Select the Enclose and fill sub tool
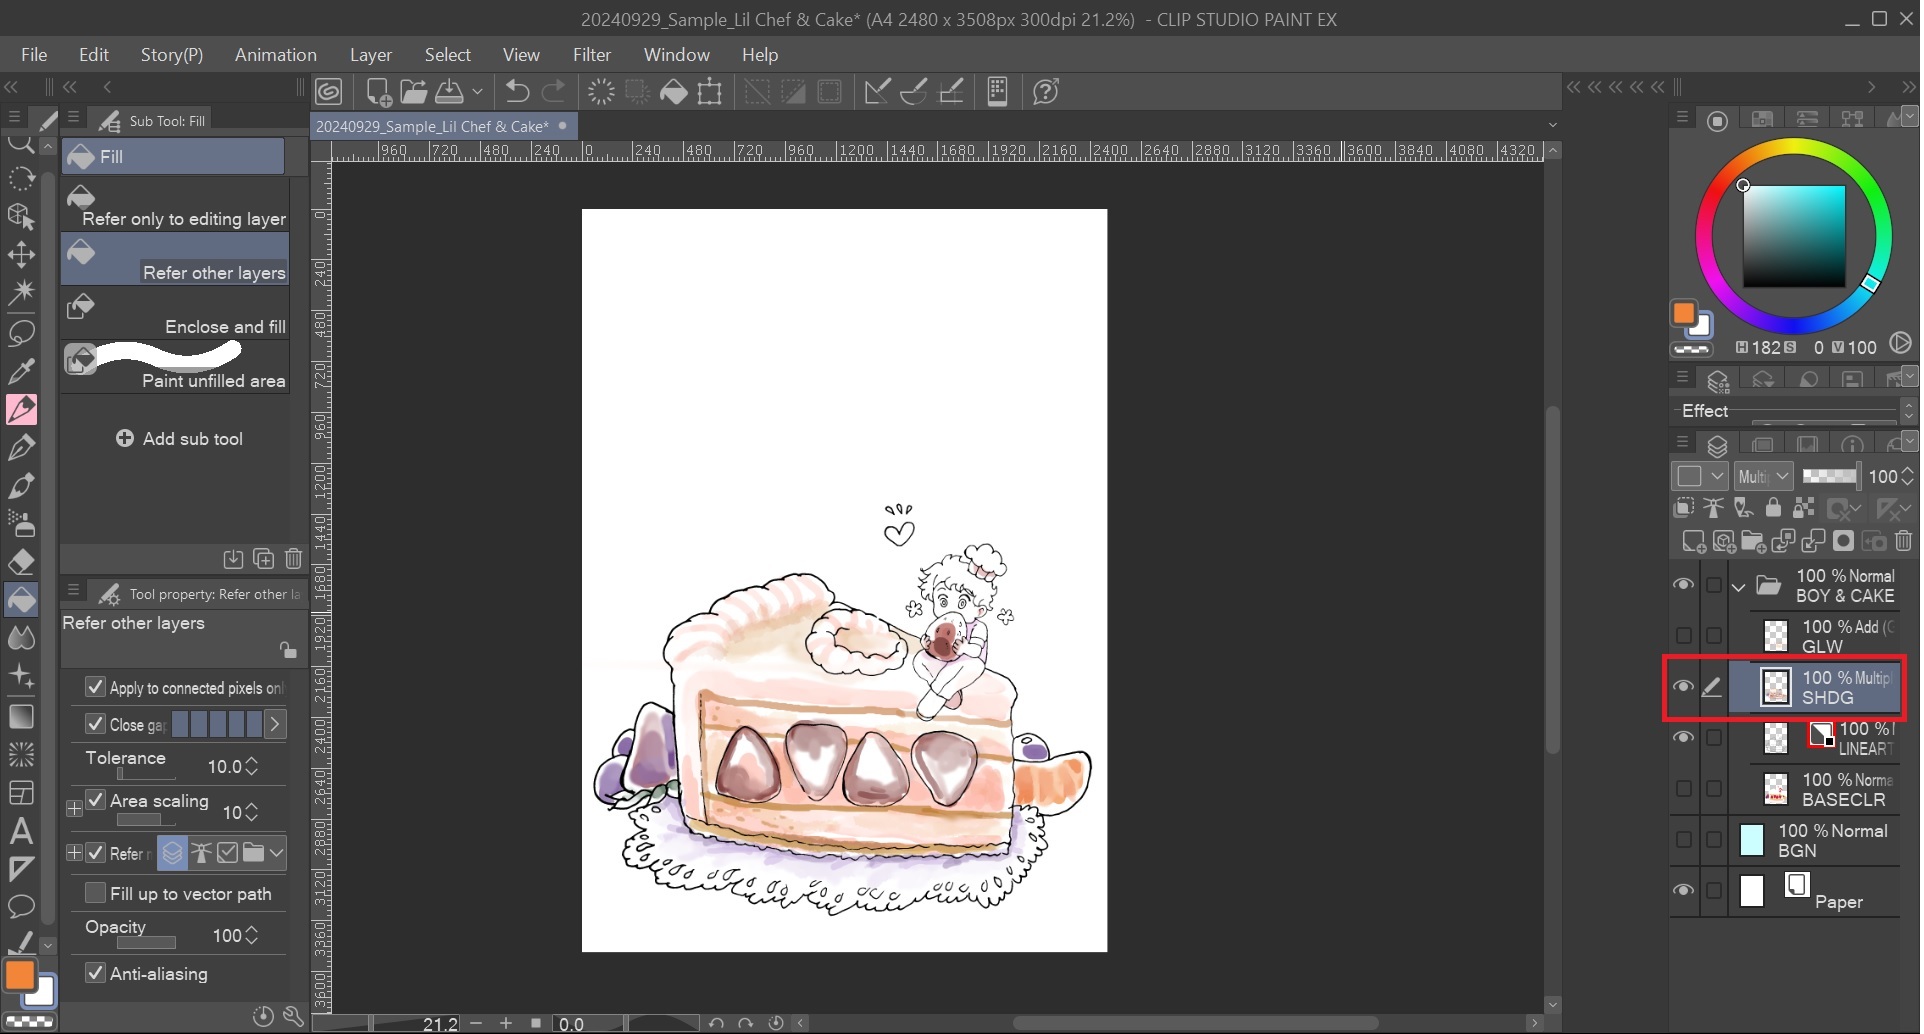 coord(175,314)
